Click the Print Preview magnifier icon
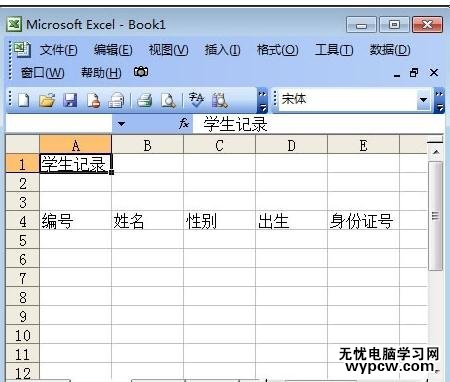Screen dimensions: 450x382 (168, 100)
